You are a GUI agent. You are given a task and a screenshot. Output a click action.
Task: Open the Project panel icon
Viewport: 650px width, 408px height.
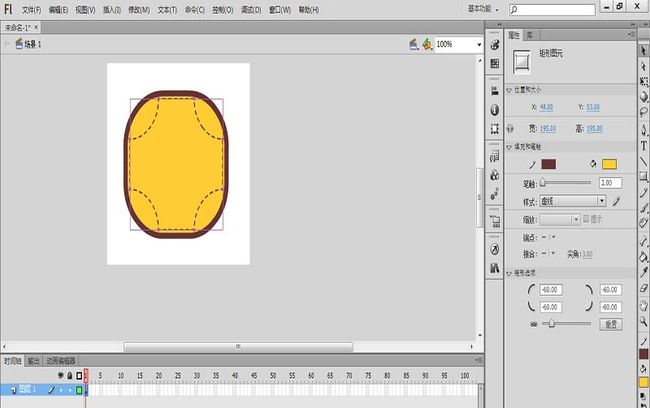pos(495,221)
